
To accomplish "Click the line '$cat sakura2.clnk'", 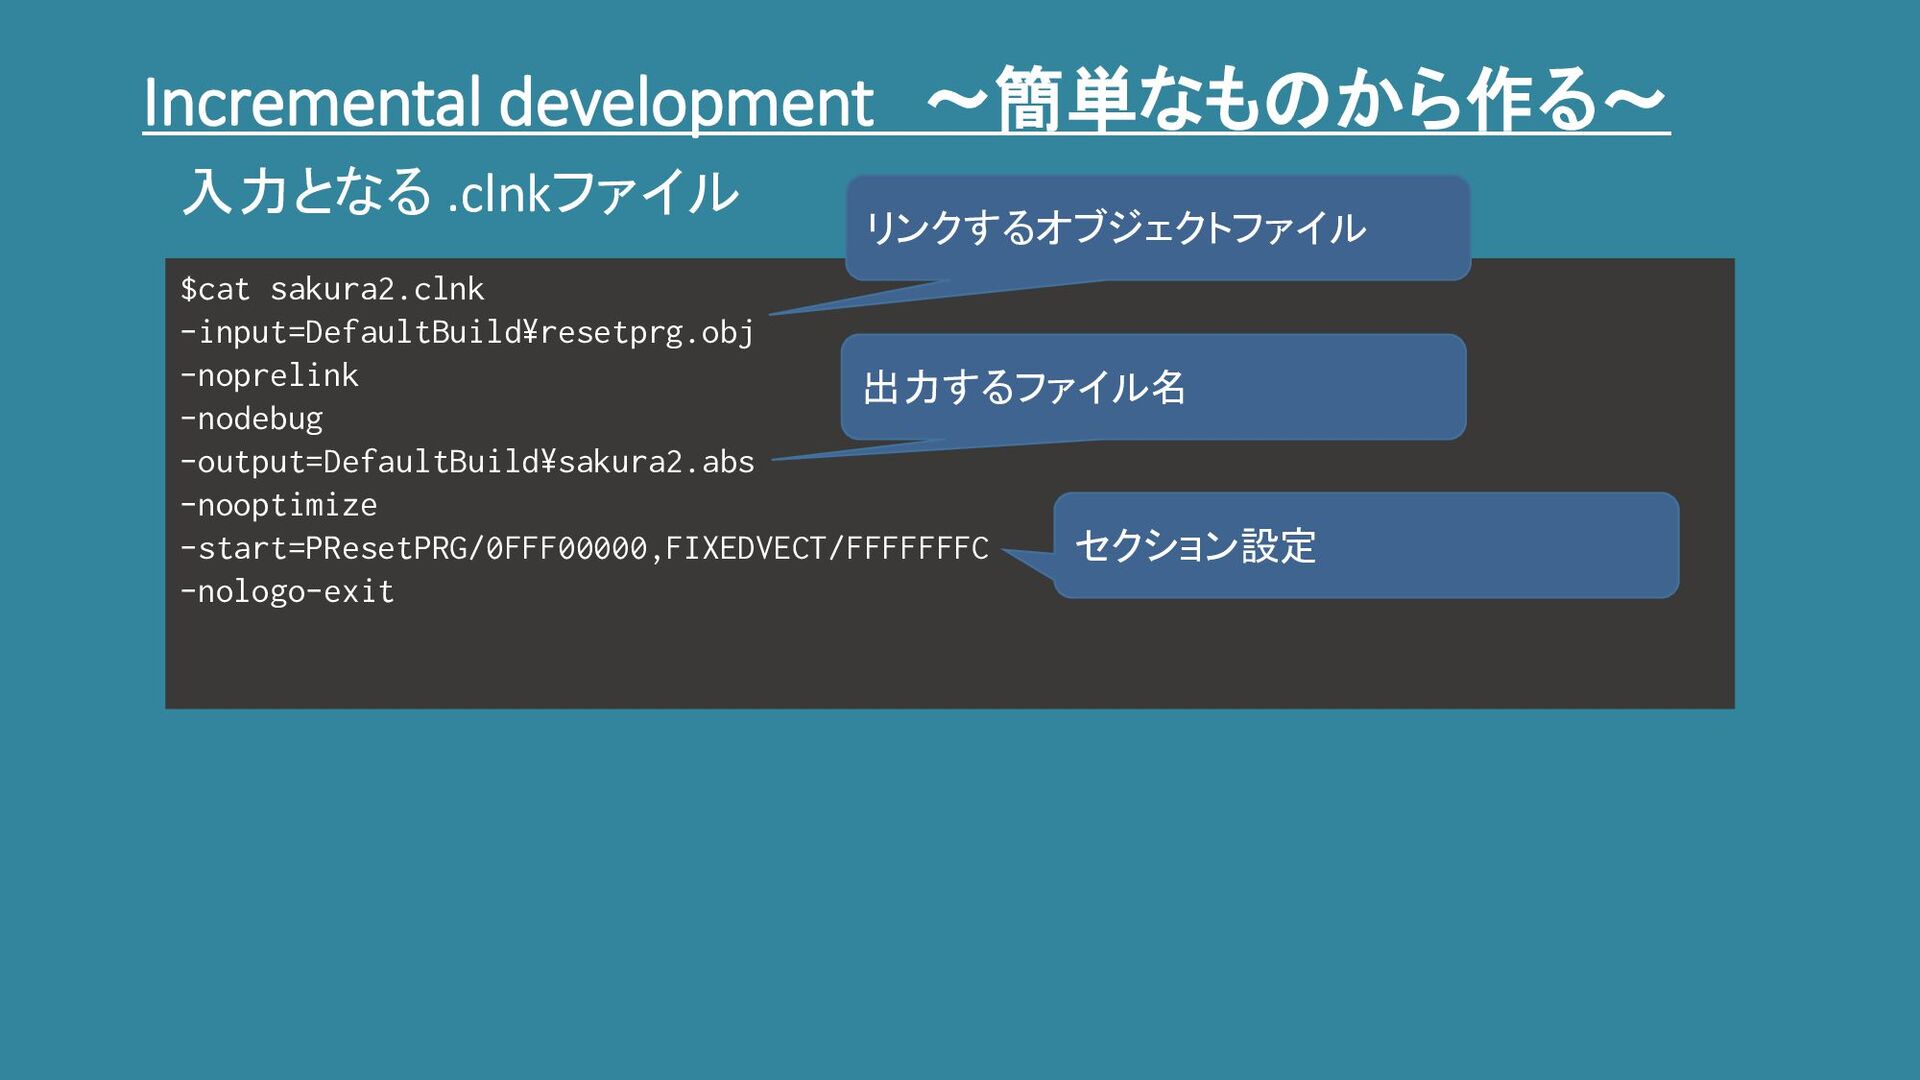I will tap(332, 289).
